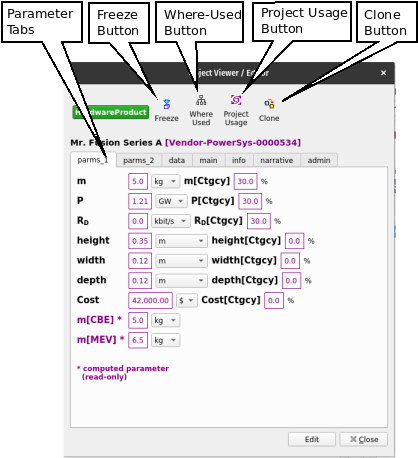Open the m unit kg dropdown
The width and height of the screenshot is (418, 458).
165,181
